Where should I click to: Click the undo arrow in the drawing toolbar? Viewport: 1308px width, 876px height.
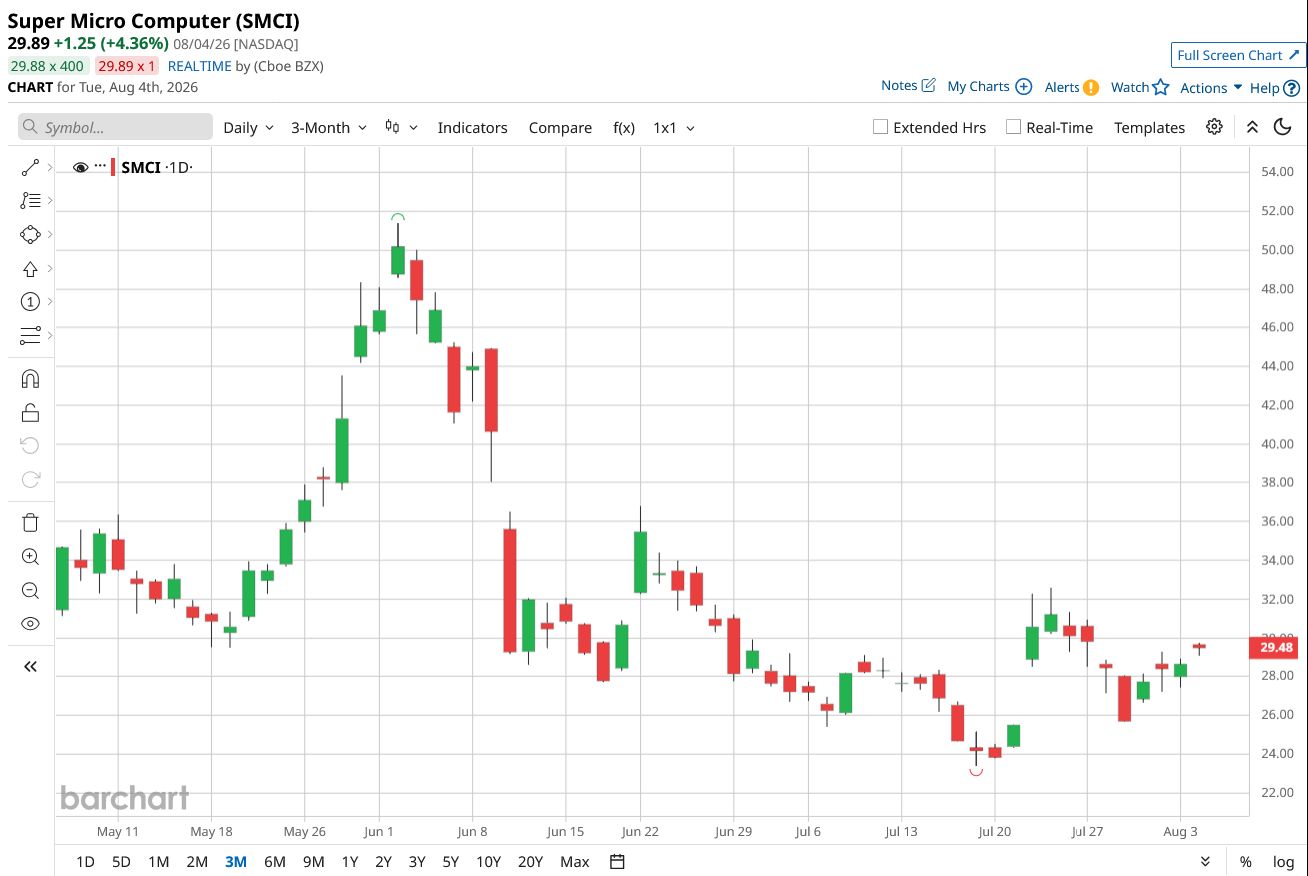tap(30, 445)
